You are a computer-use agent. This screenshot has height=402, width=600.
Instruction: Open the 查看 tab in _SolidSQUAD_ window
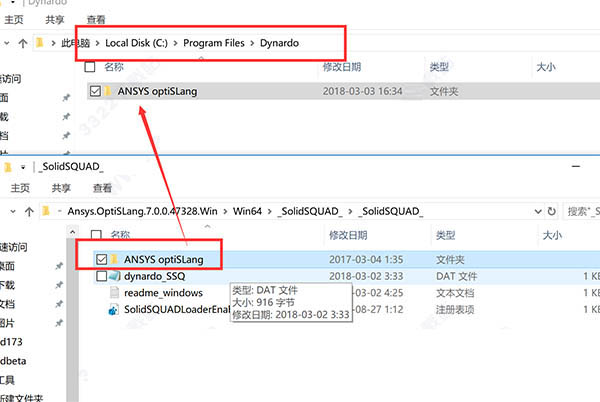point(103,188)
